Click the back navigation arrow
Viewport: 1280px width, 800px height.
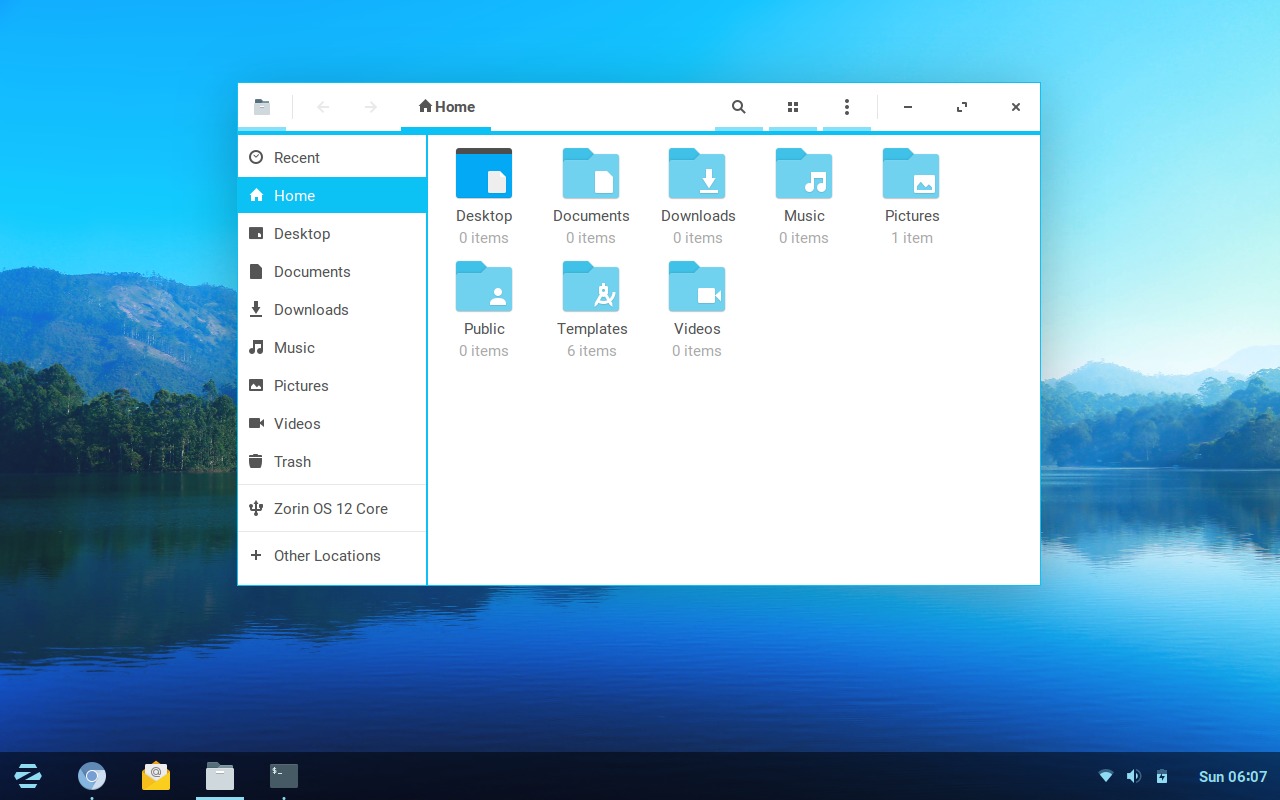[322, 107]
